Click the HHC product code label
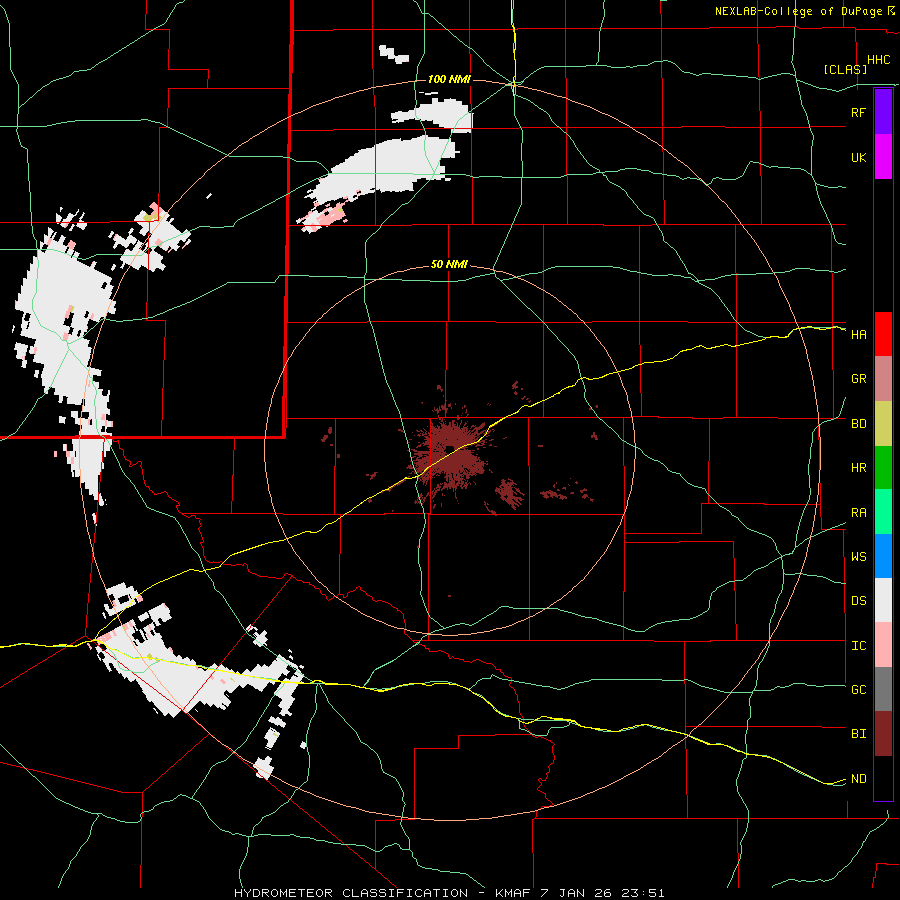Image resolution: width=900 pixels, height=900 pixels. (878, 60)
